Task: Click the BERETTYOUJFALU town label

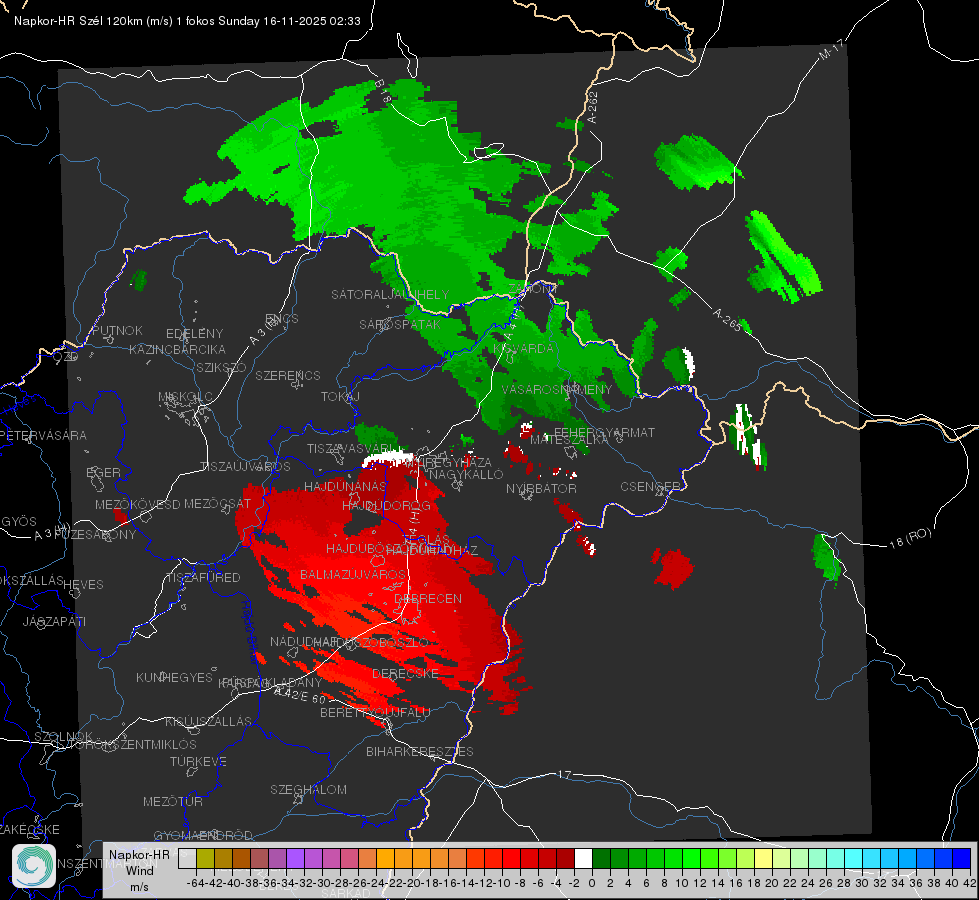Action: point(375,712)
